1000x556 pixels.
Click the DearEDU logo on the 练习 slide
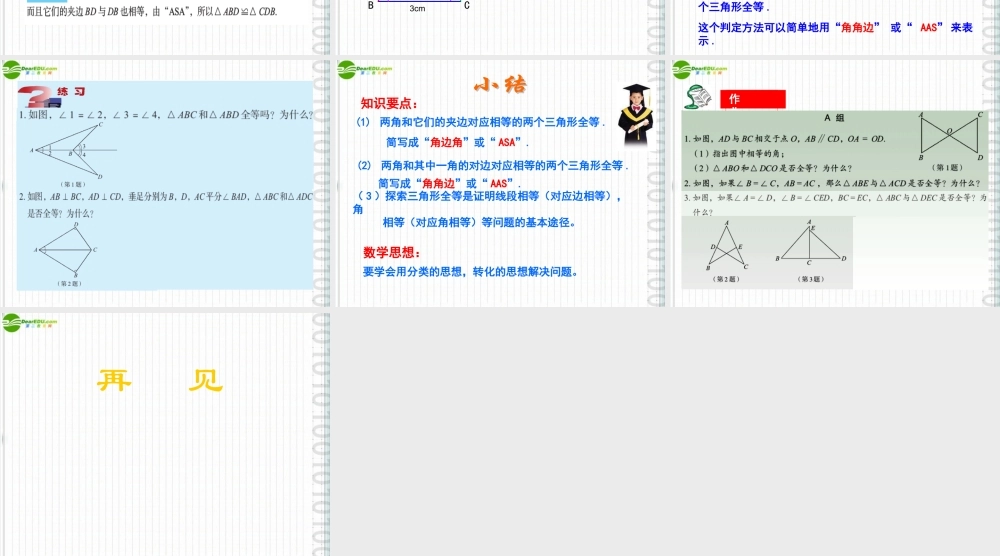(29, 70)
